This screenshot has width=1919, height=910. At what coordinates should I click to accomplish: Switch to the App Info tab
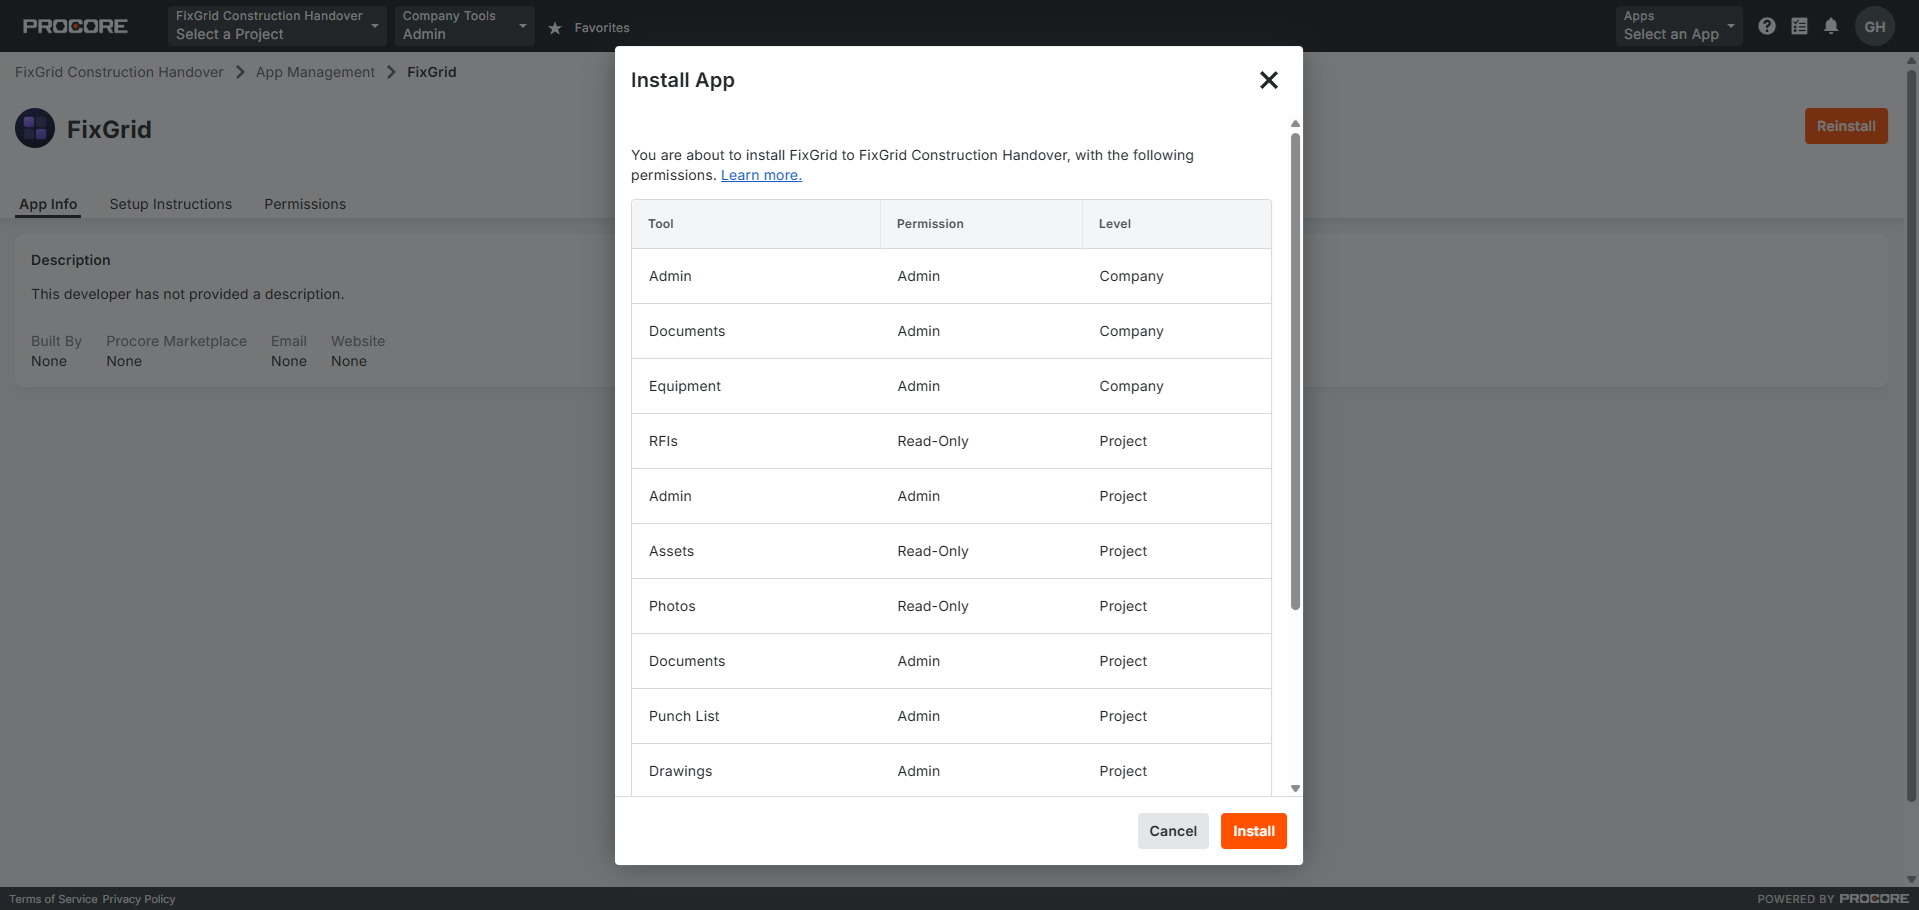48,204
